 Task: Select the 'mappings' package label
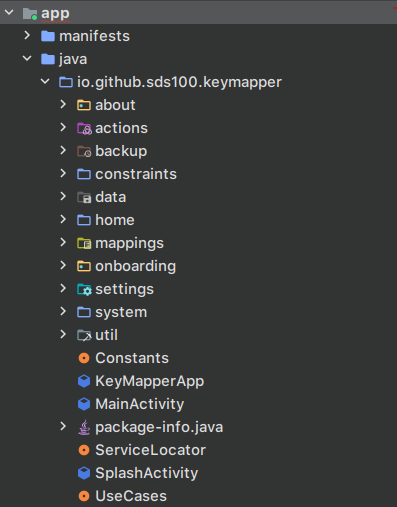click(130, 243)
